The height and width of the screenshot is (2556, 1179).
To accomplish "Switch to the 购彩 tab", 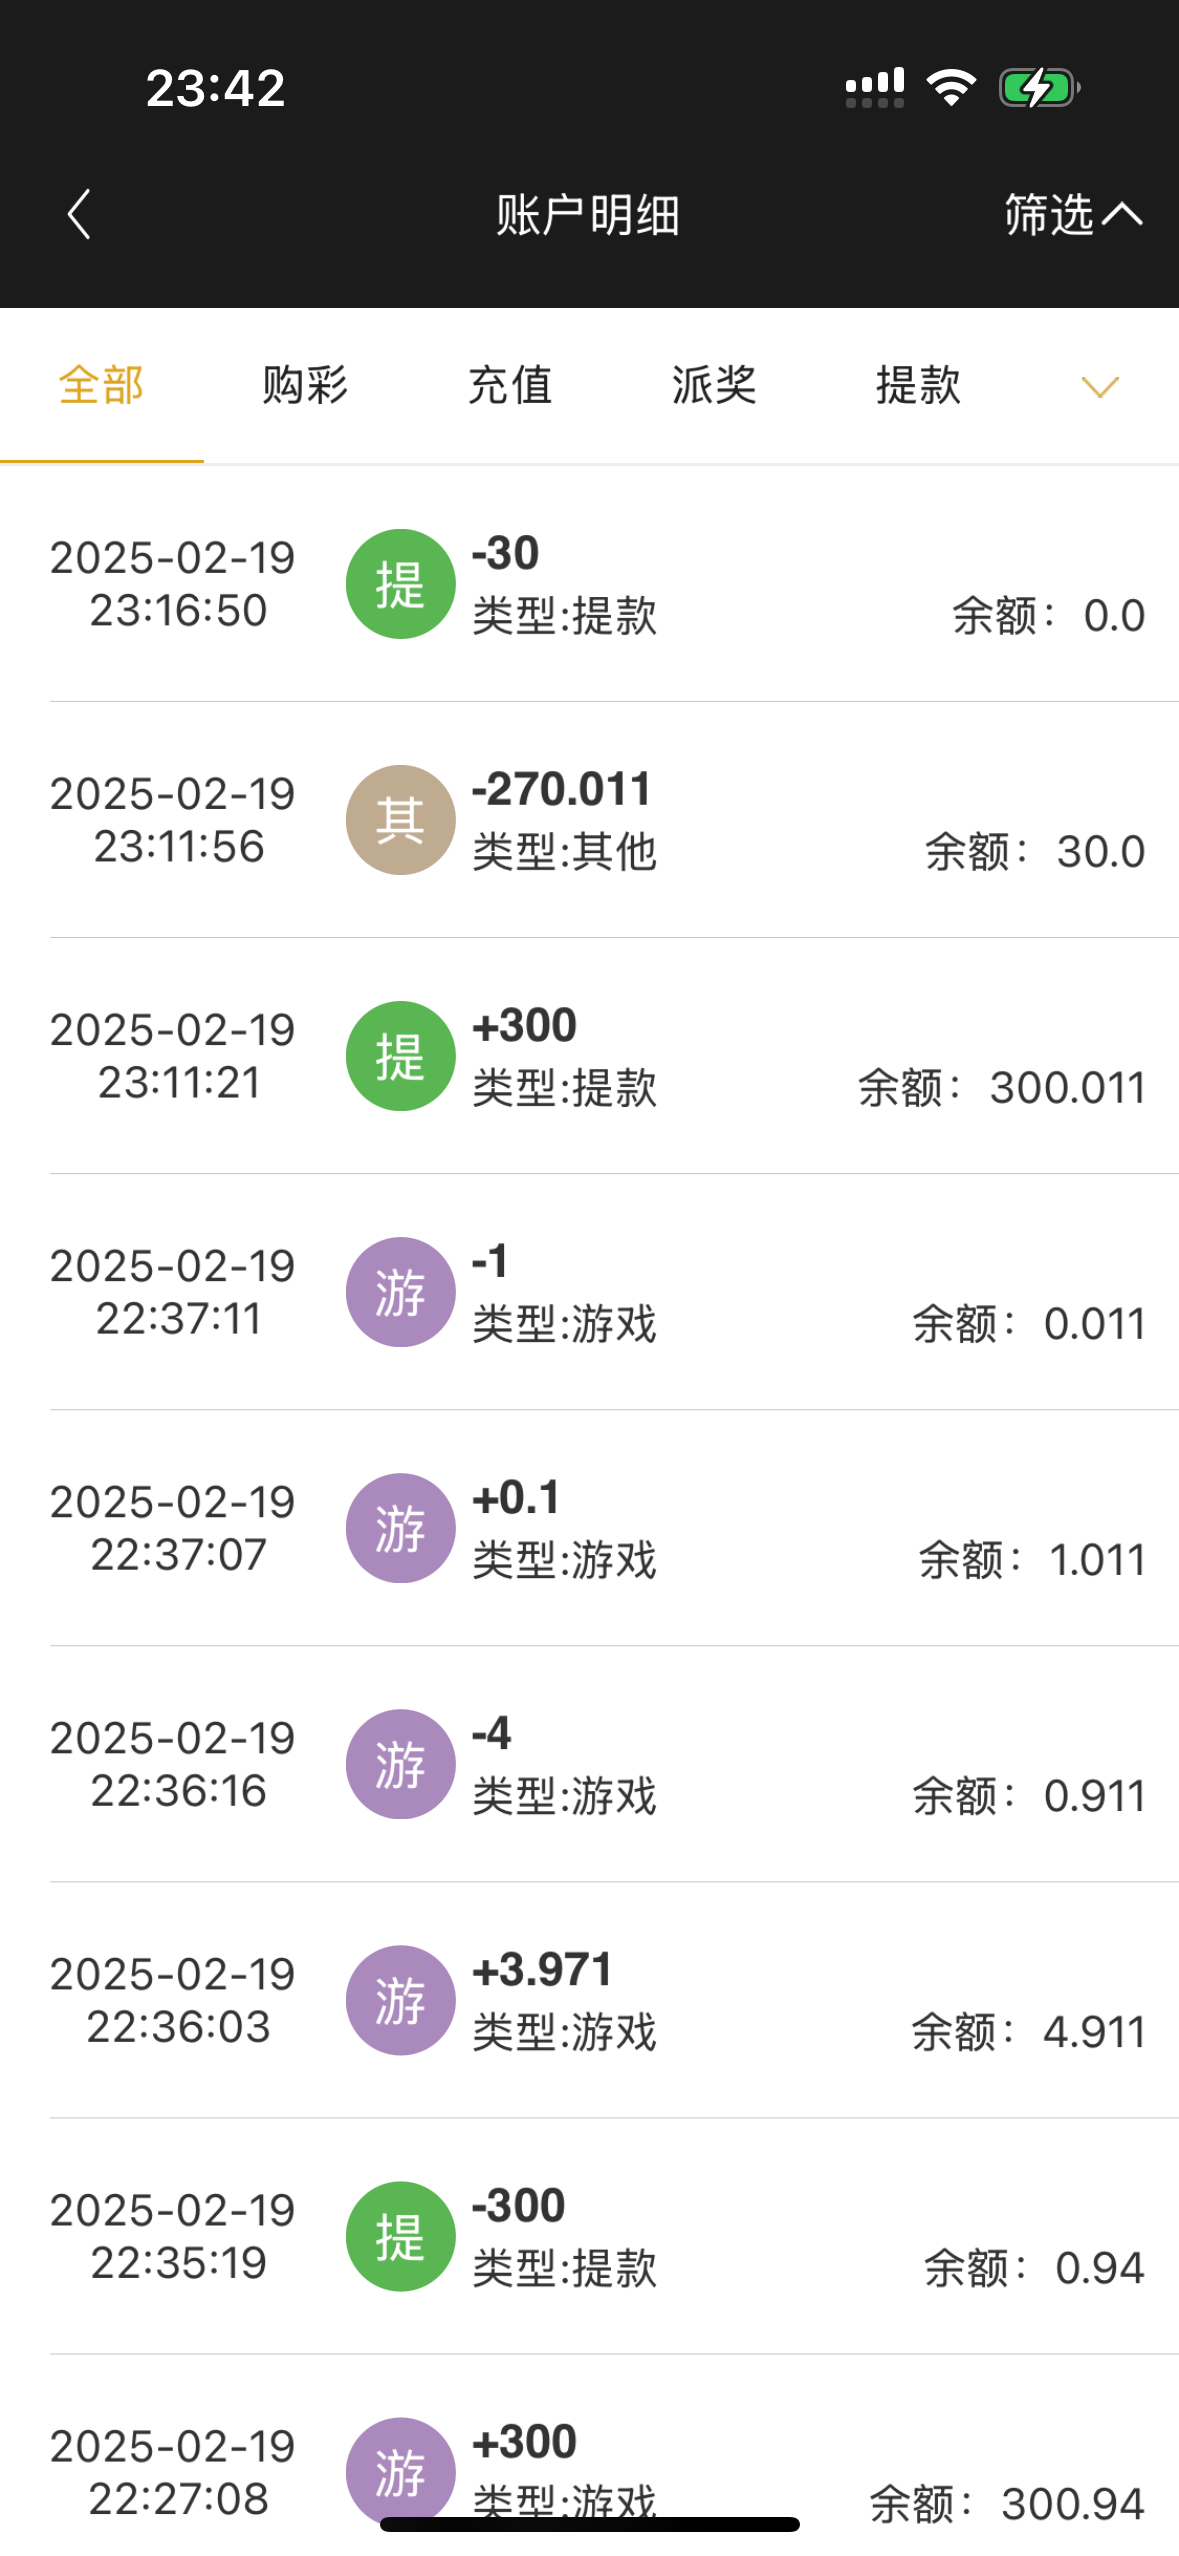I will pyautogui.click(x=305, y=386).
